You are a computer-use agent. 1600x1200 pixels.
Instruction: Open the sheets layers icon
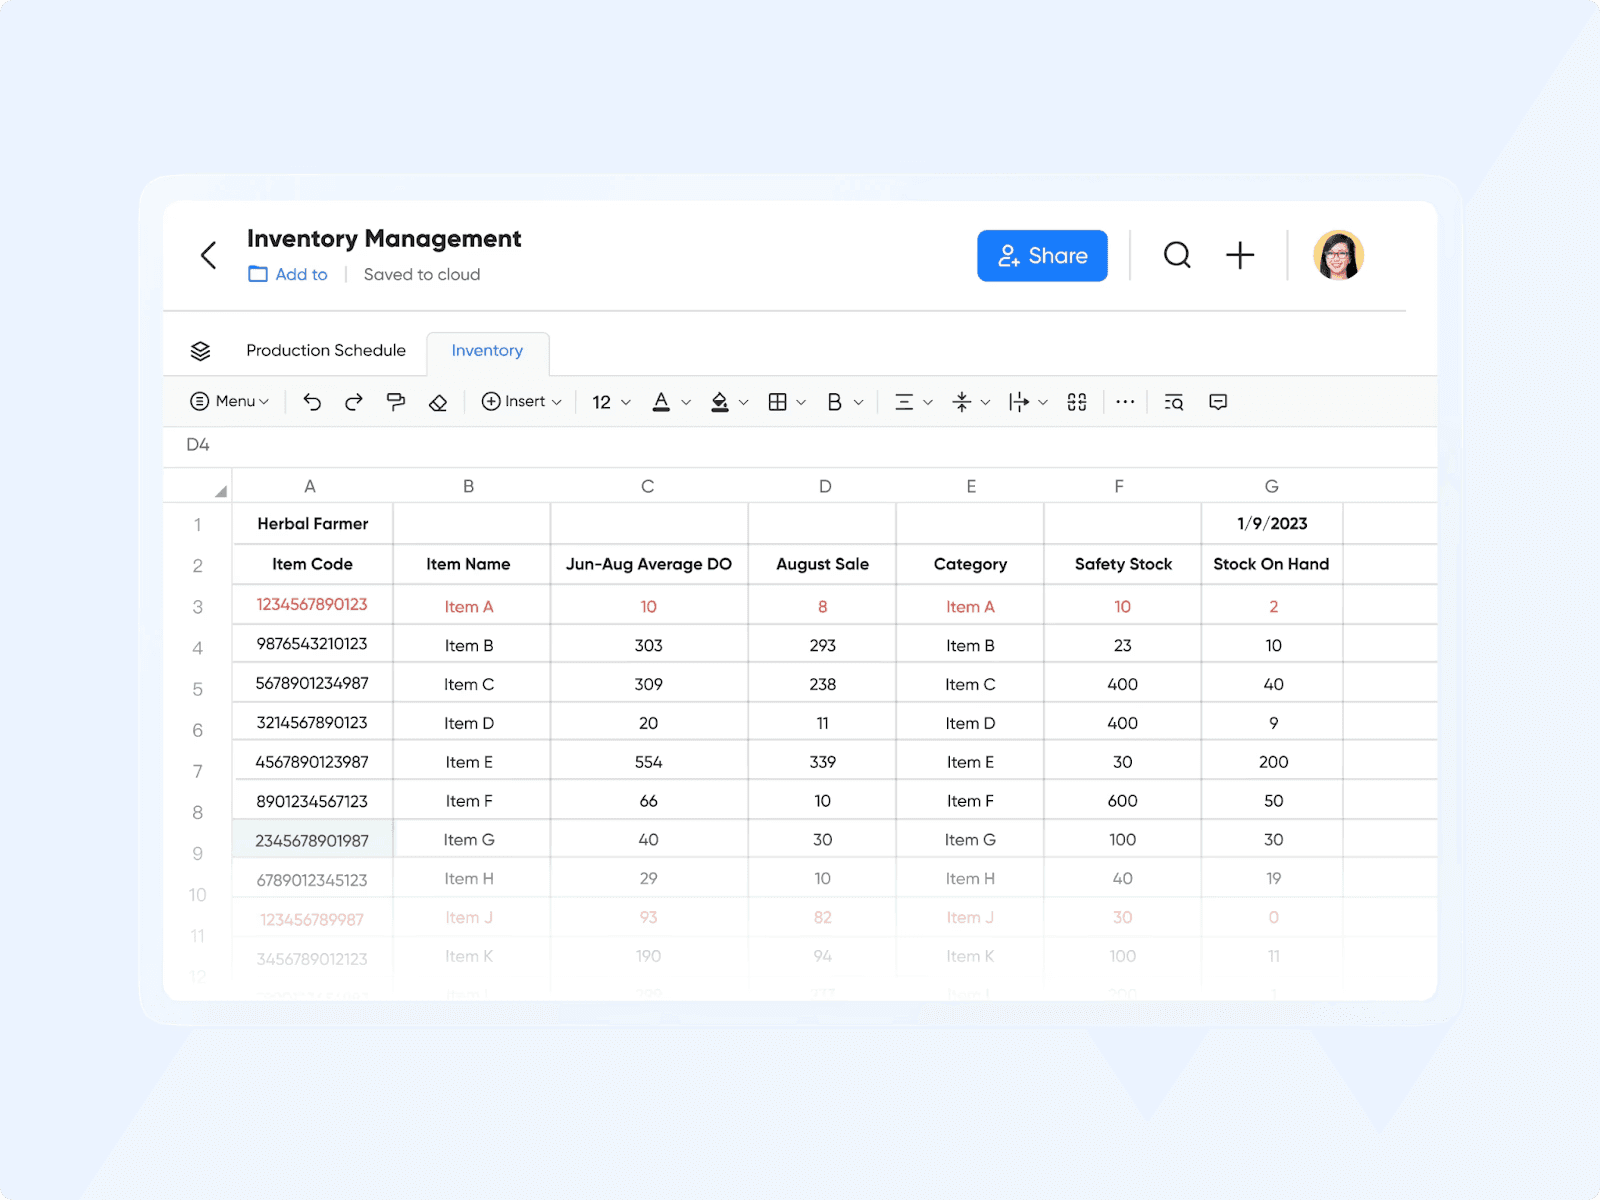[200, 351]
